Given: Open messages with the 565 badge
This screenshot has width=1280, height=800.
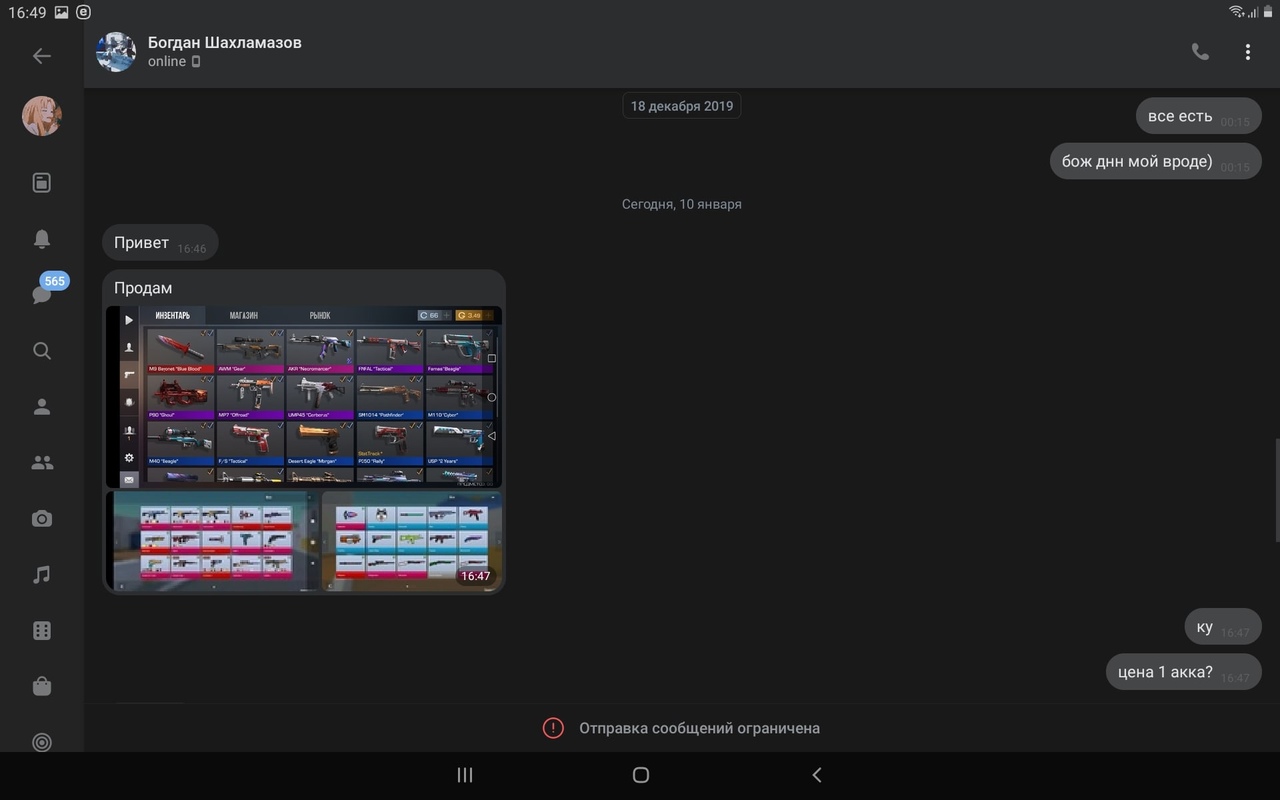Looking at the screenshot, I should coord(42,294).
